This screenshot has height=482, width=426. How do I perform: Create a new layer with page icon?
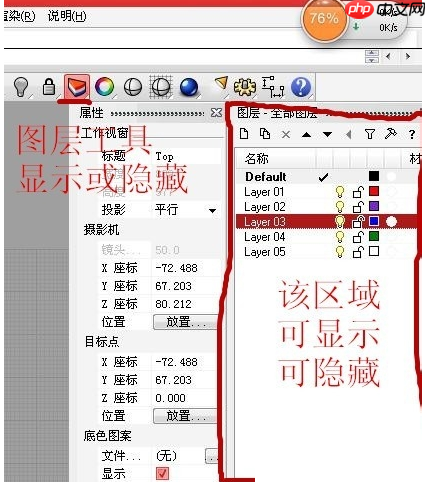click(x=244, y=134)
